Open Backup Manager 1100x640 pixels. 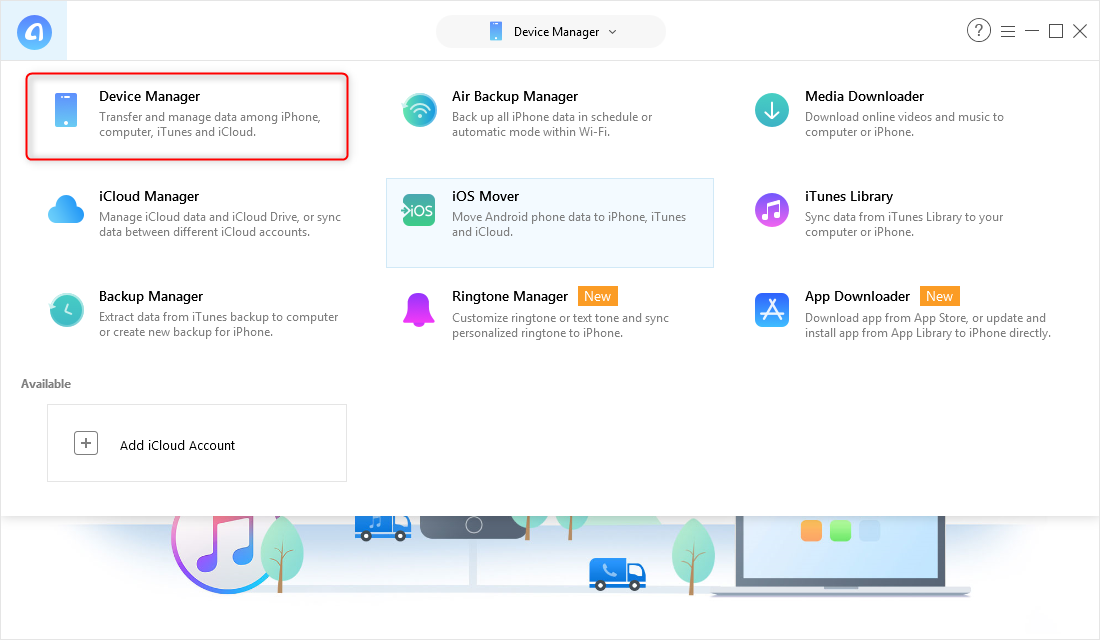point(151,296)
